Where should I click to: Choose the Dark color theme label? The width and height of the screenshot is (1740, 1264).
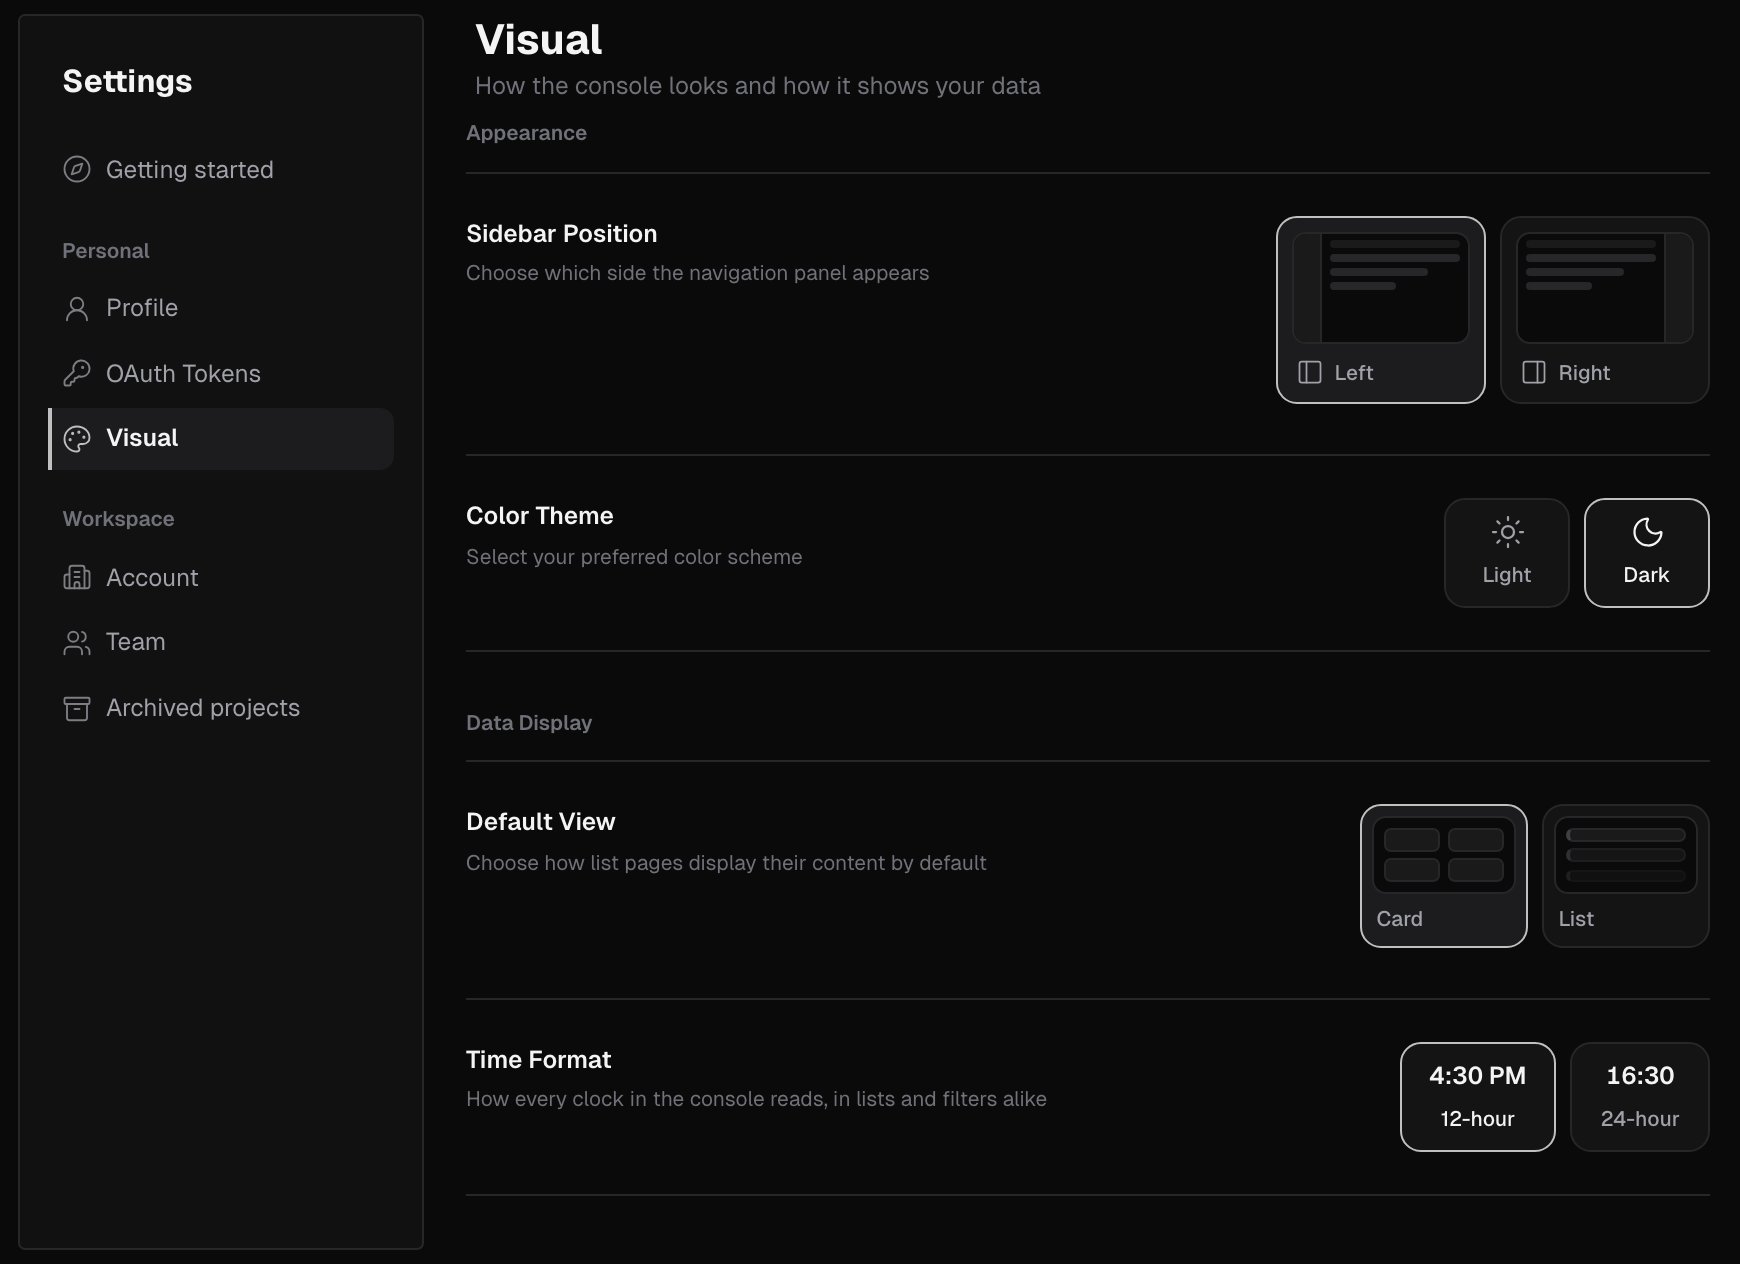pos(1647,575)
